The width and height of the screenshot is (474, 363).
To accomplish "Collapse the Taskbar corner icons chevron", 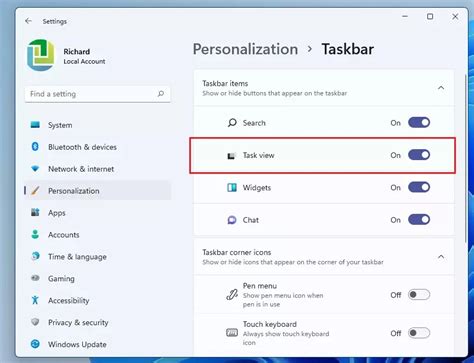I will [x=441, y=257].
